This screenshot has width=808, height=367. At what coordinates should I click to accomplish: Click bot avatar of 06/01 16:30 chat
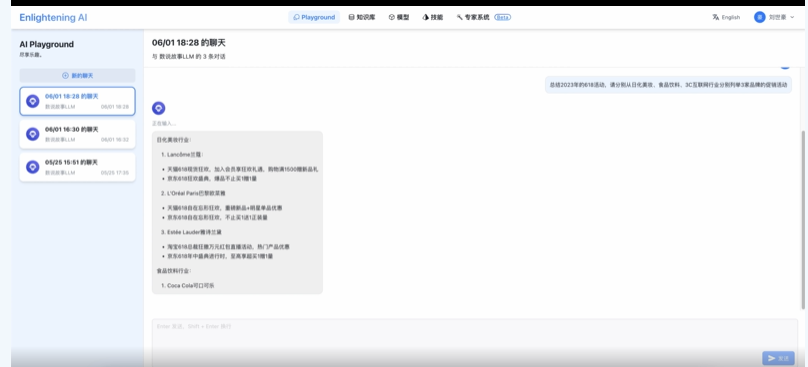(x=32, y=134)
